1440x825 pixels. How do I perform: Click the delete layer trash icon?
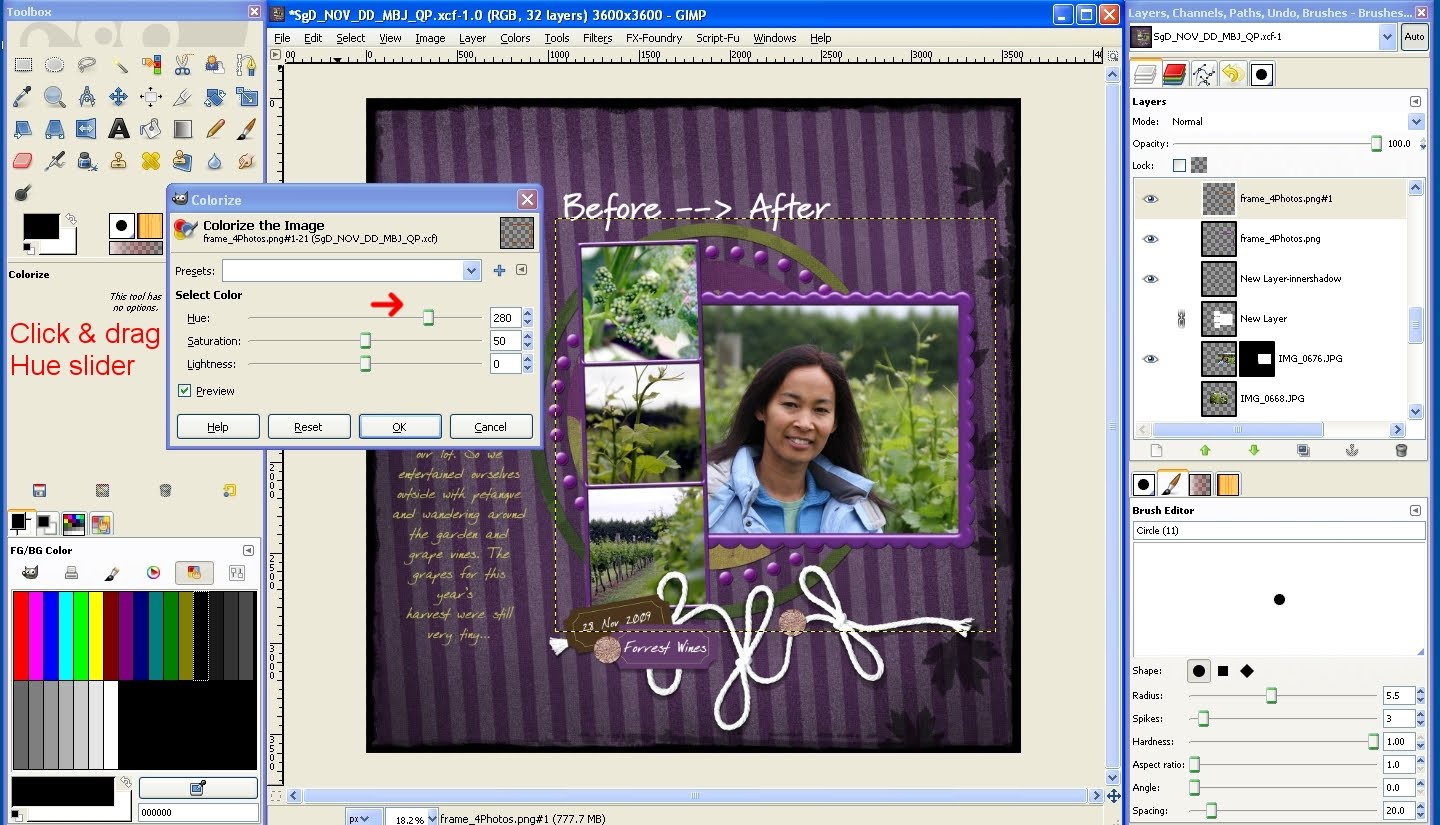click(x=1400, y=451)
